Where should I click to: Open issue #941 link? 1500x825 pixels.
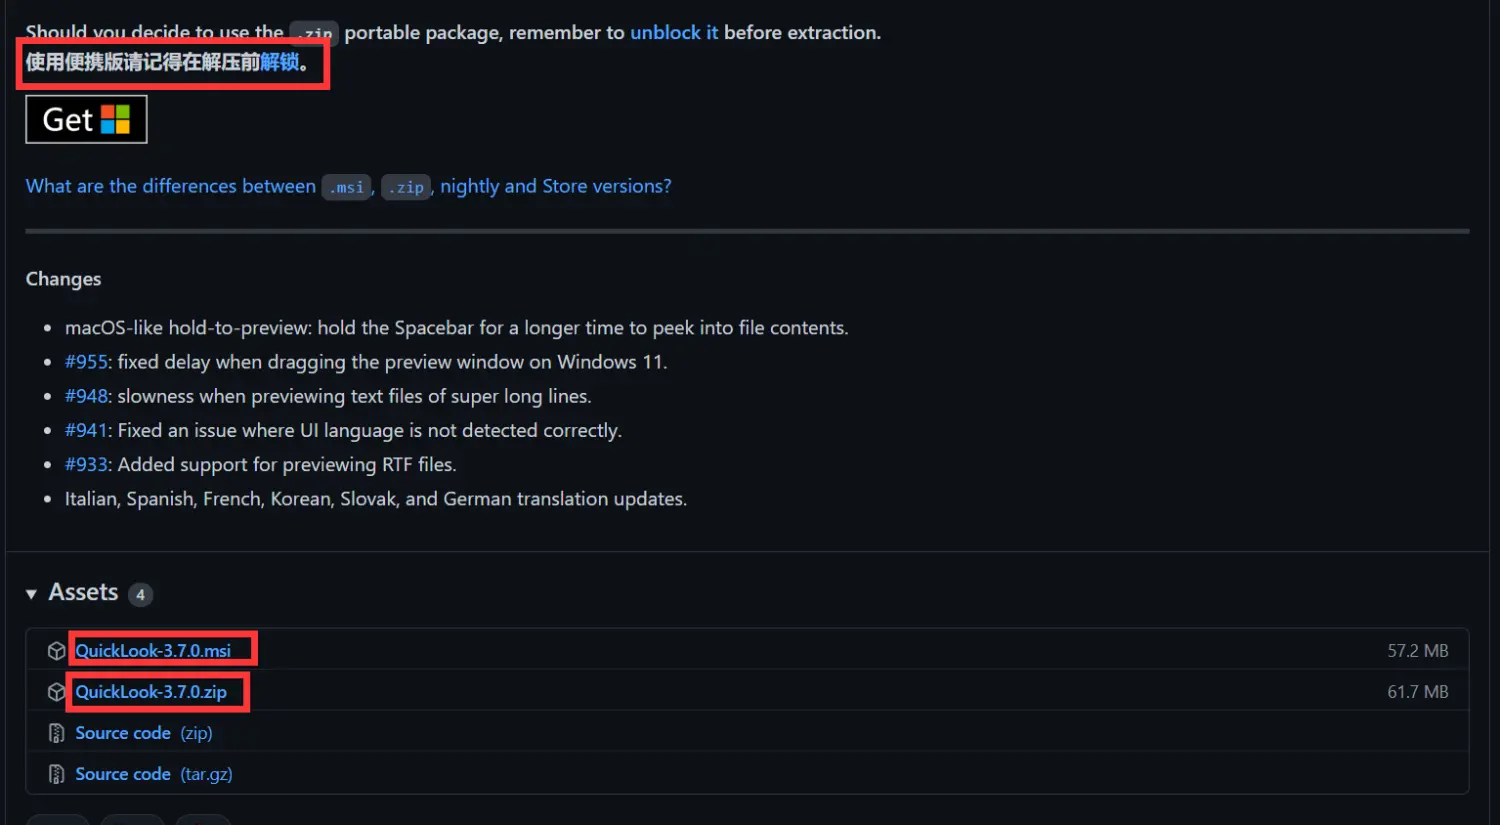(x=86, y=430)
